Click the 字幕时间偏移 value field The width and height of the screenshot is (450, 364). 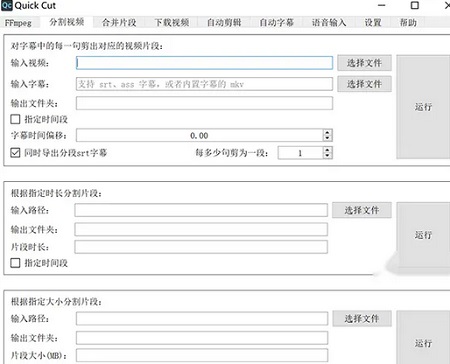199,135
